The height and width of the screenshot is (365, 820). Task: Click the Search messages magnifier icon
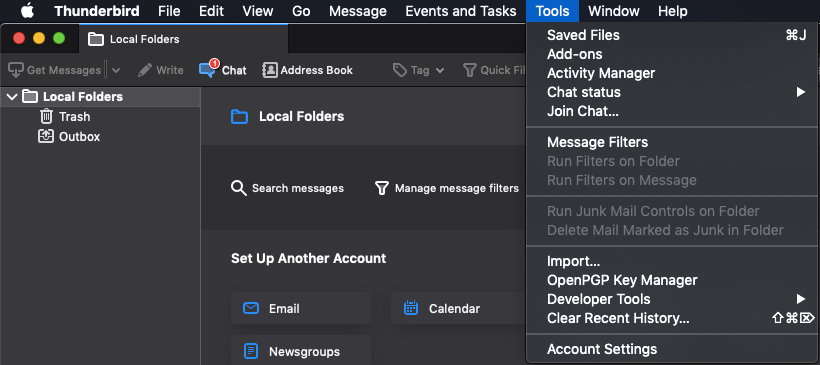pyautogui.click(x=238, y=188)
